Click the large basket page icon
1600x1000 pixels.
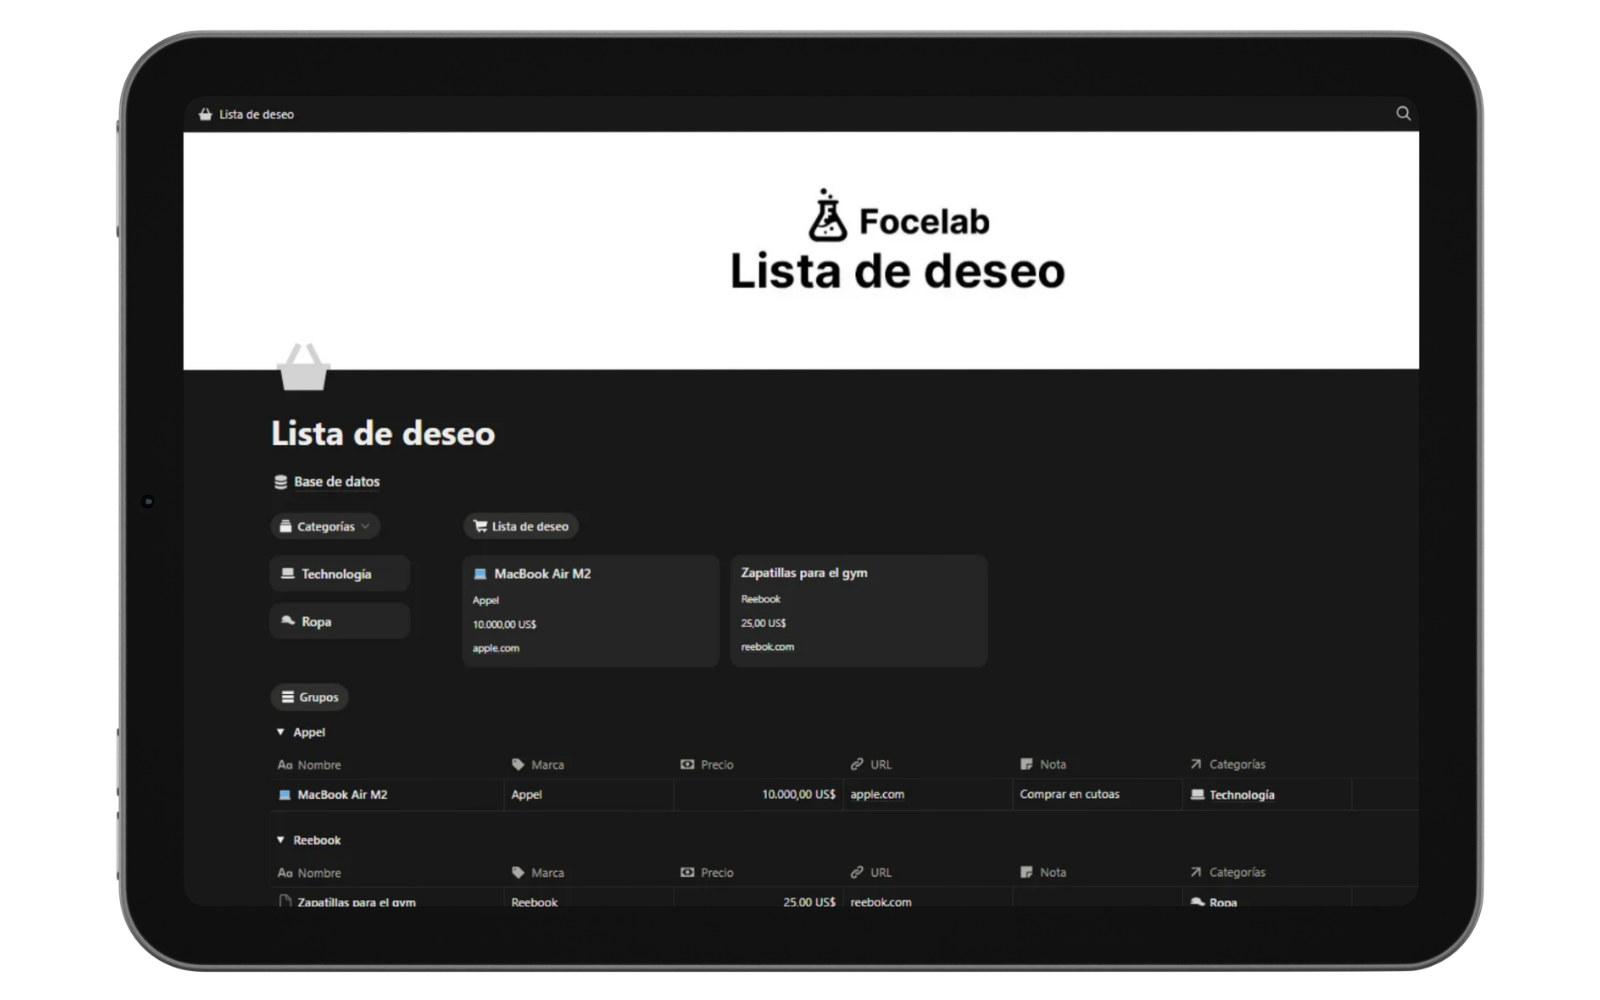coord(303,366)
